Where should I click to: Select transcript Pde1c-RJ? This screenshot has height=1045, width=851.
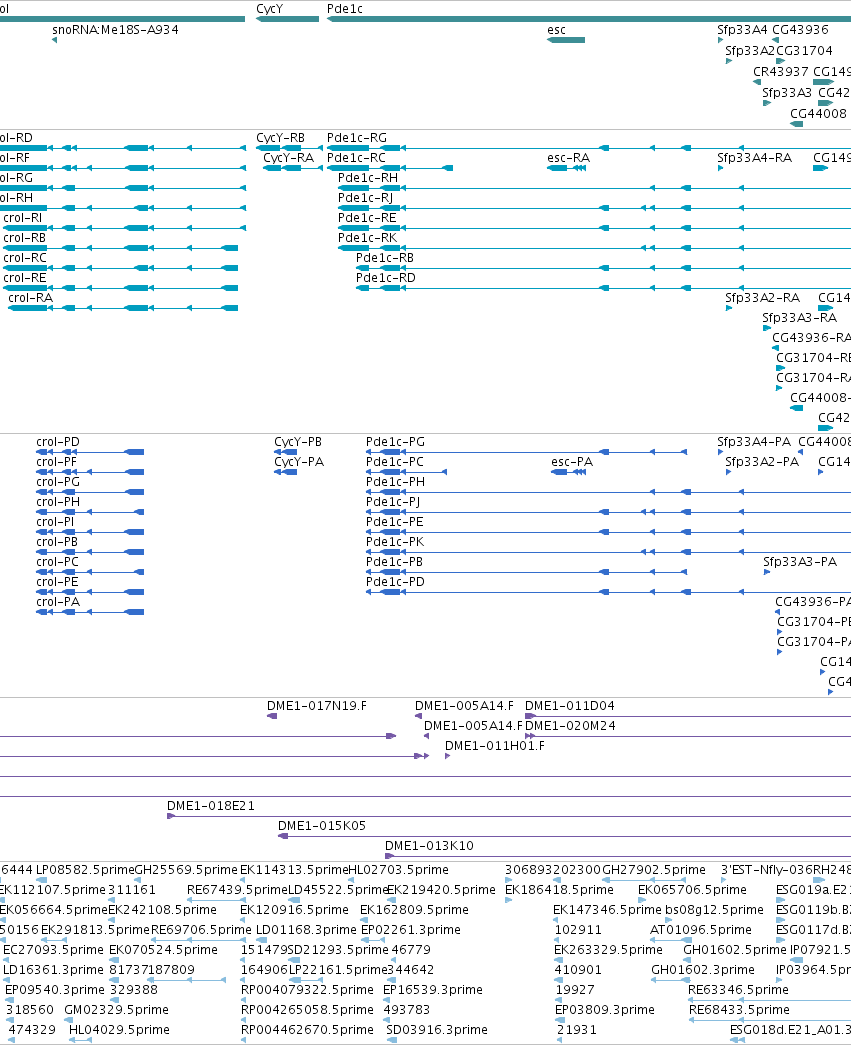pyautogui.click(x=365, y=198)
